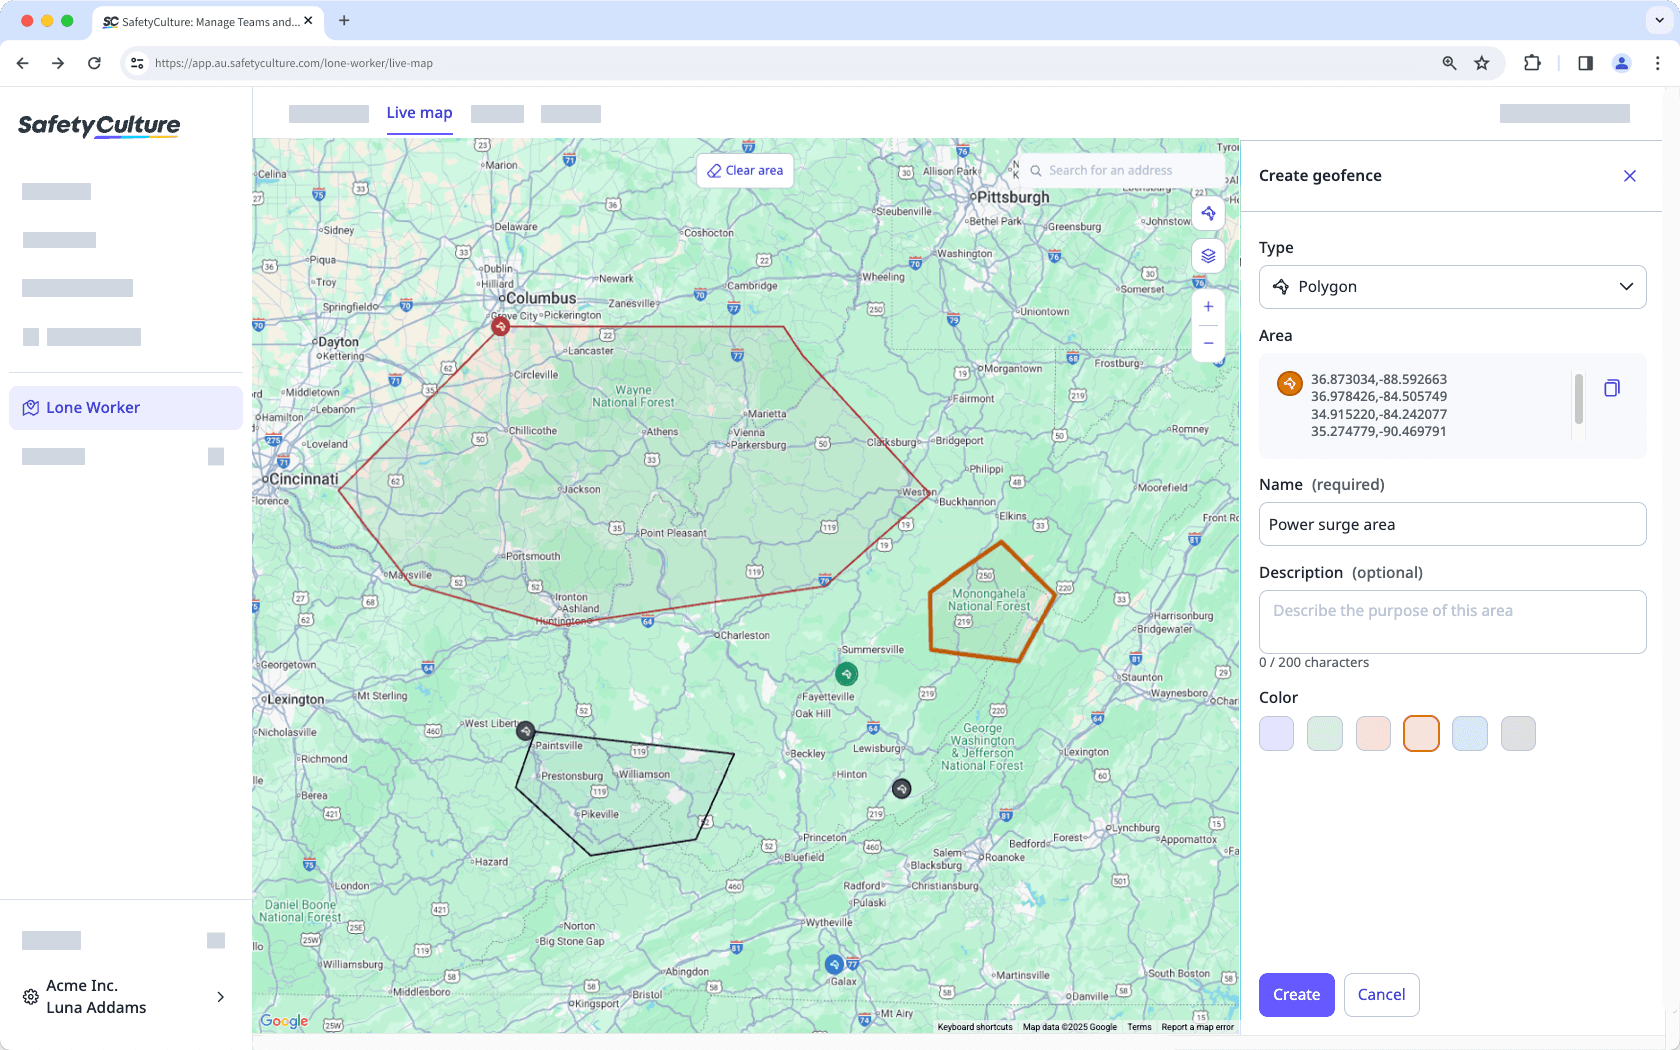Select the polygon drawing tool on the map
1680x1050 pixels.
point(1208,213)
